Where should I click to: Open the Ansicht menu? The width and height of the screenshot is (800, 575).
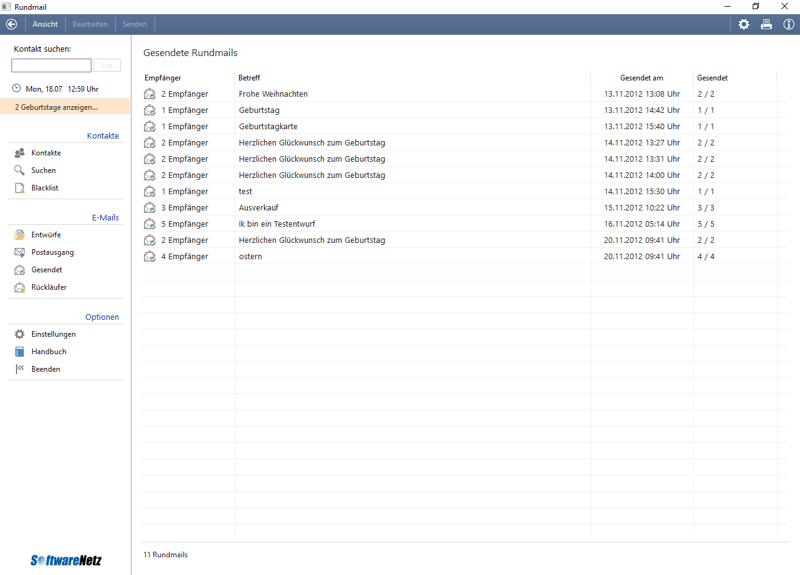click(45, 24)
